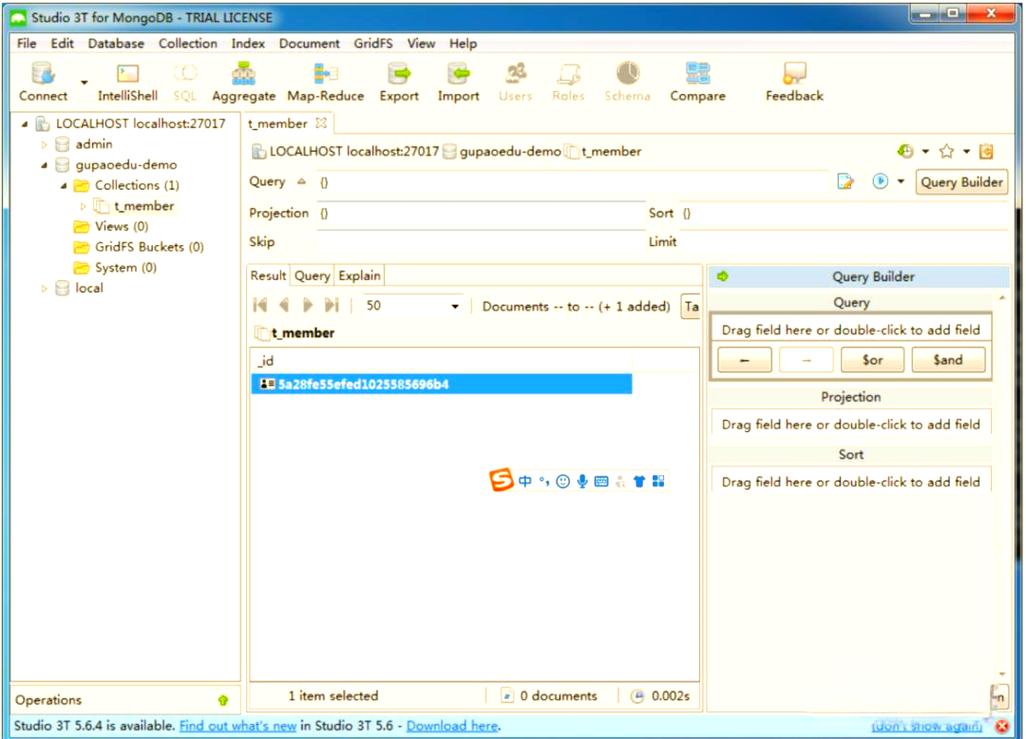Switch to the Query tab in results

click(312, 276)
